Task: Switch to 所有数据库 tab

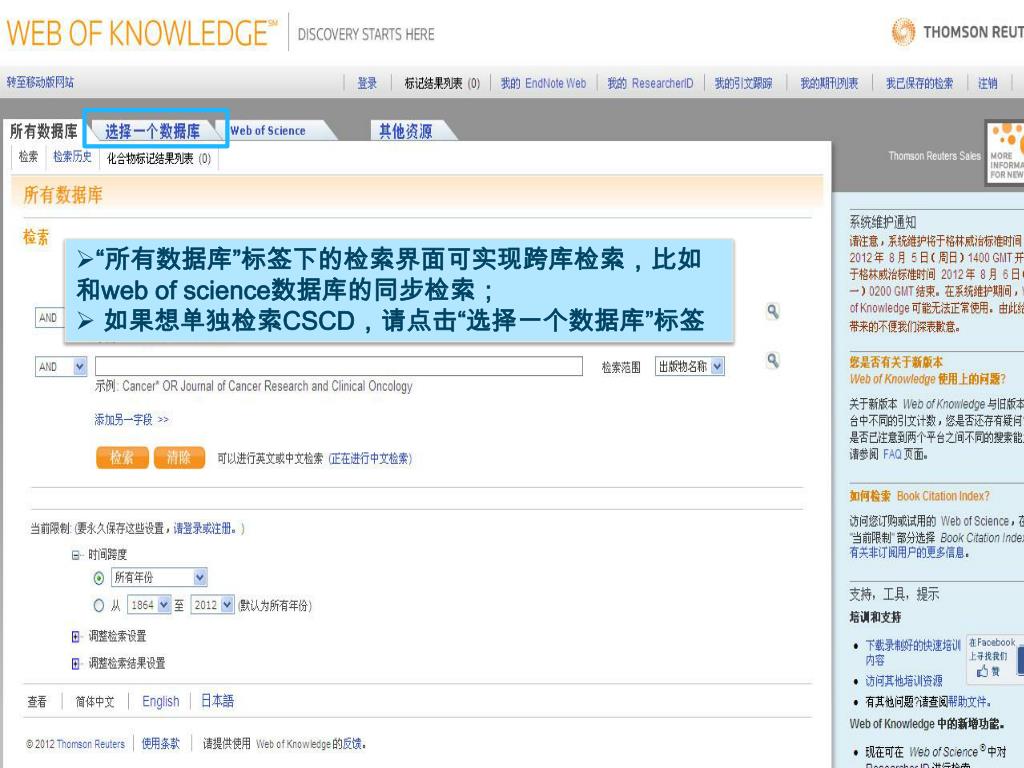Action: click(x=43, y=131)
